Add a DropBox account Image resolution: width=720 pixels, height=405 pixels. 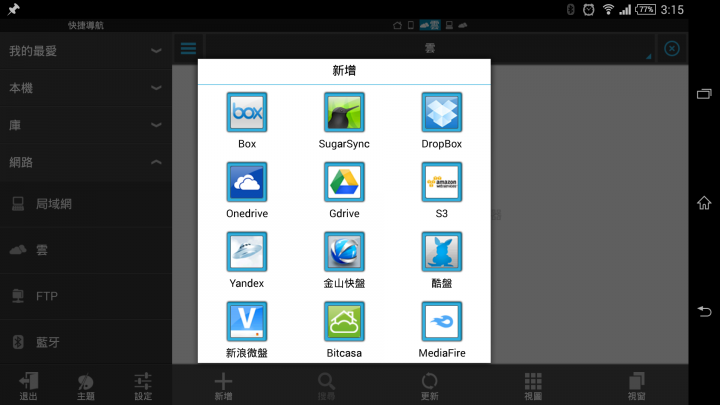click(441, 112)
